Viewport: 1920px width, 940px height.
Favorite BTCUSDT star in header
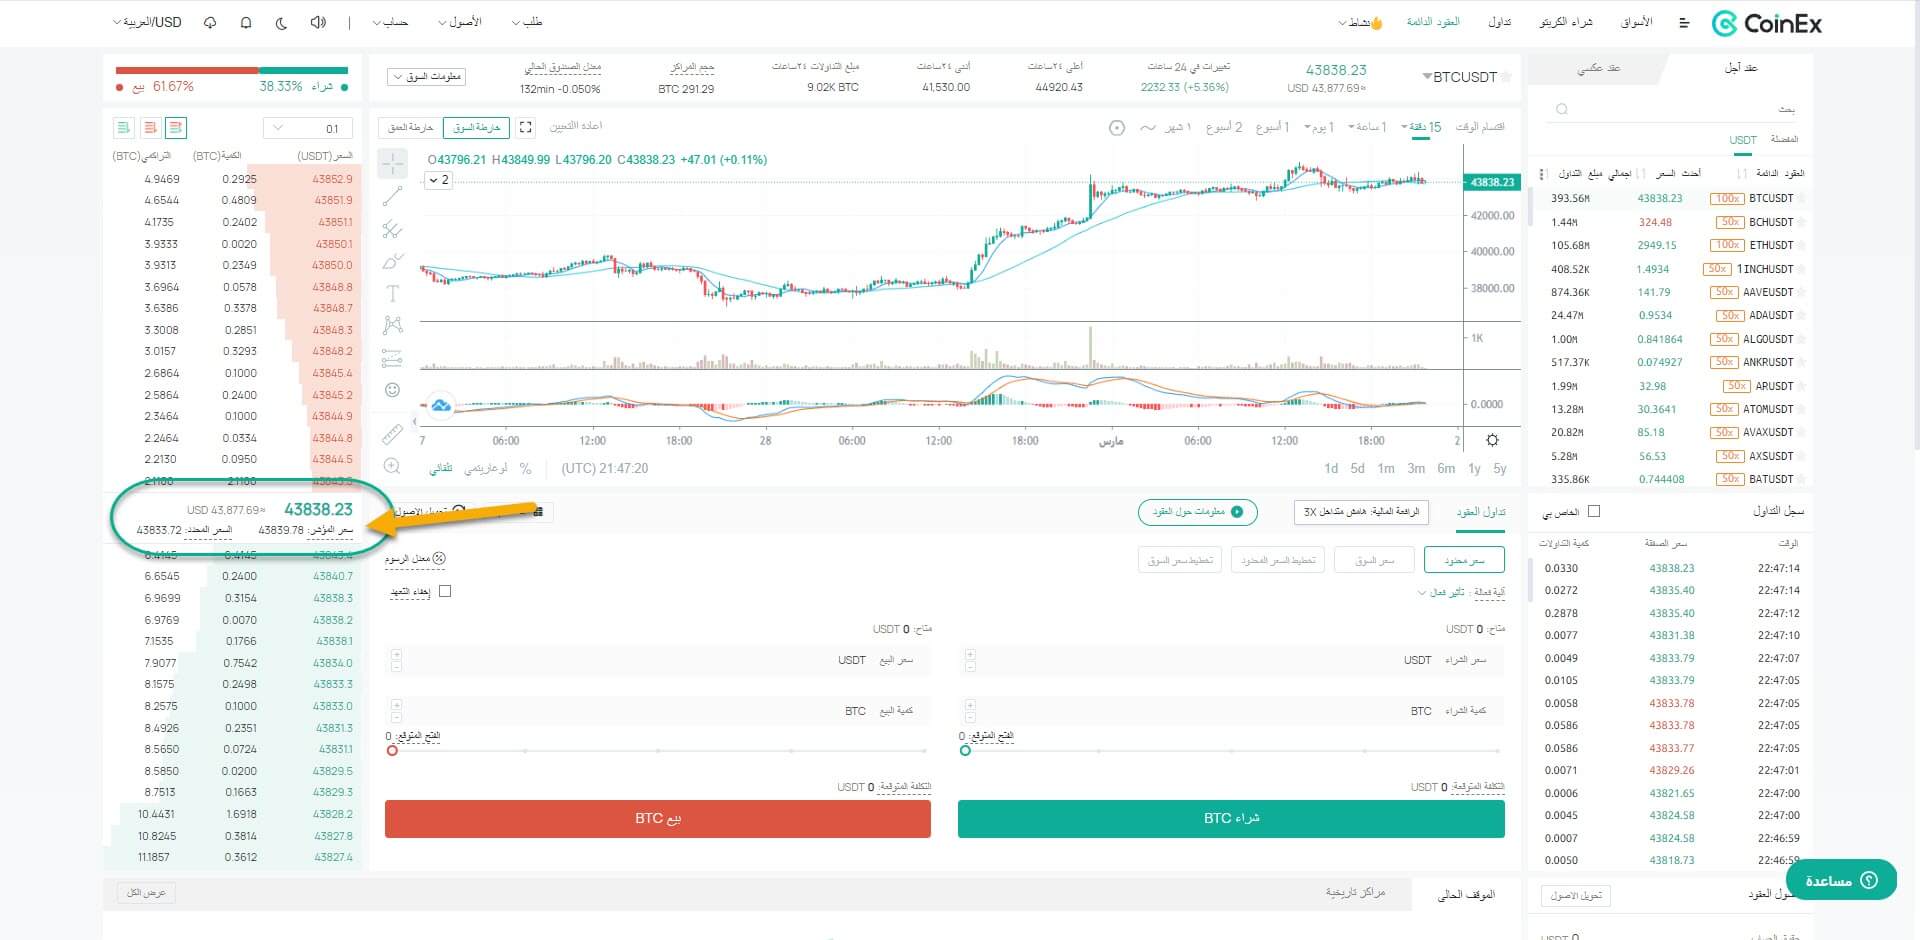coord(1506,77)
